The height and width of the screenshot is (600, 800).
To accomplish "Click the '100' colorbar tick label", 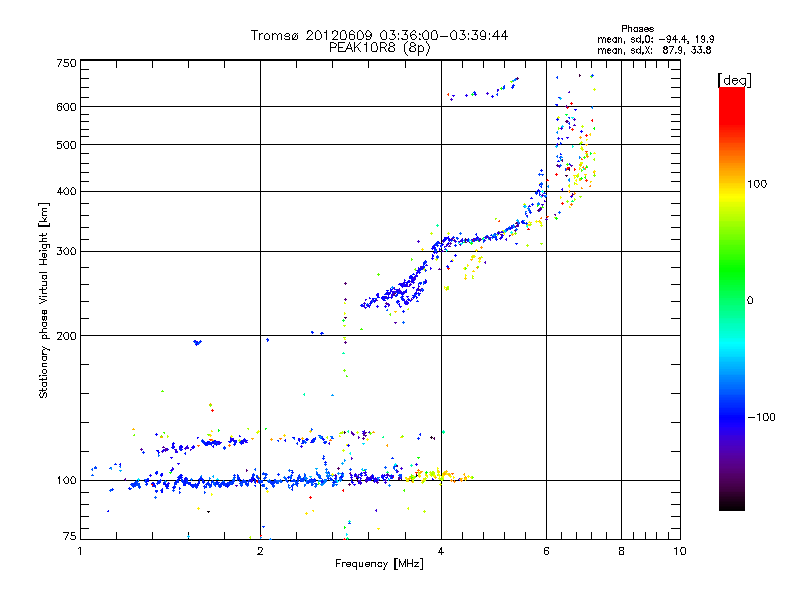I will [757, 184].
